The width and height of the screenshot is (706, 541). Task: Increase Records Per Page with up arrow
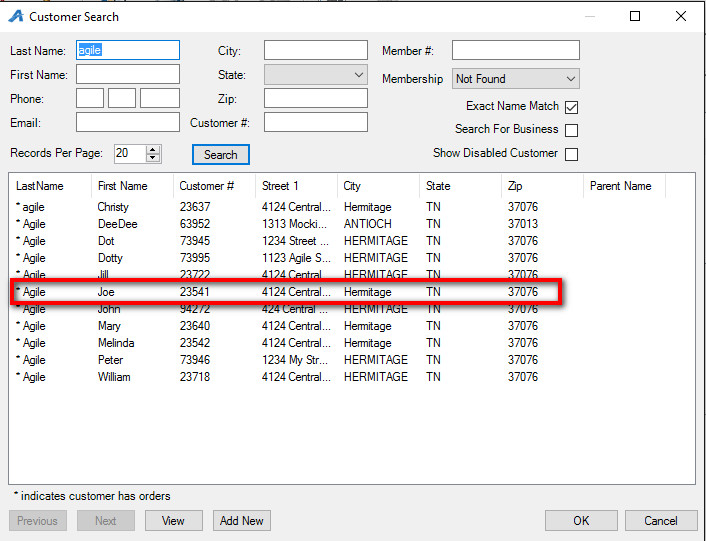(153, 149)
